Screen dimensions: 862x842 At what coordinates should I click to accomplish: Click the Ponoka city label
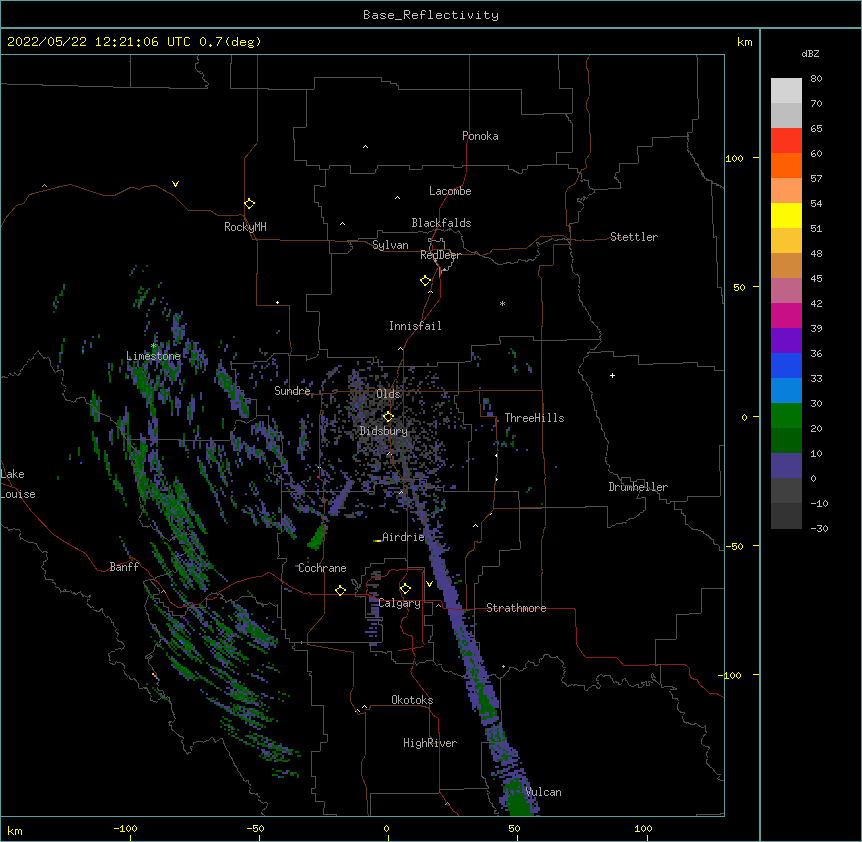pyautogui.click(x=480, y=136)
